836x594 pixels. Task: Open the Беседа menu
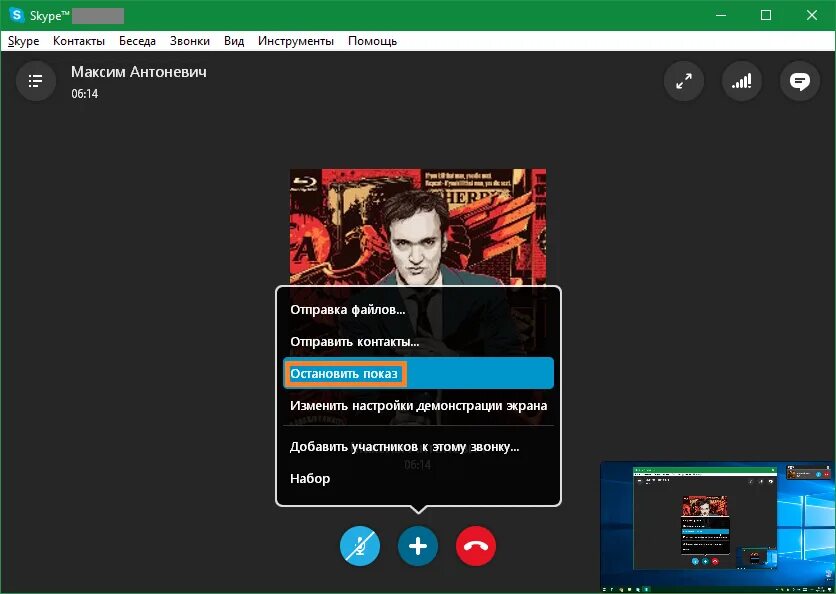tap(137, 41)
